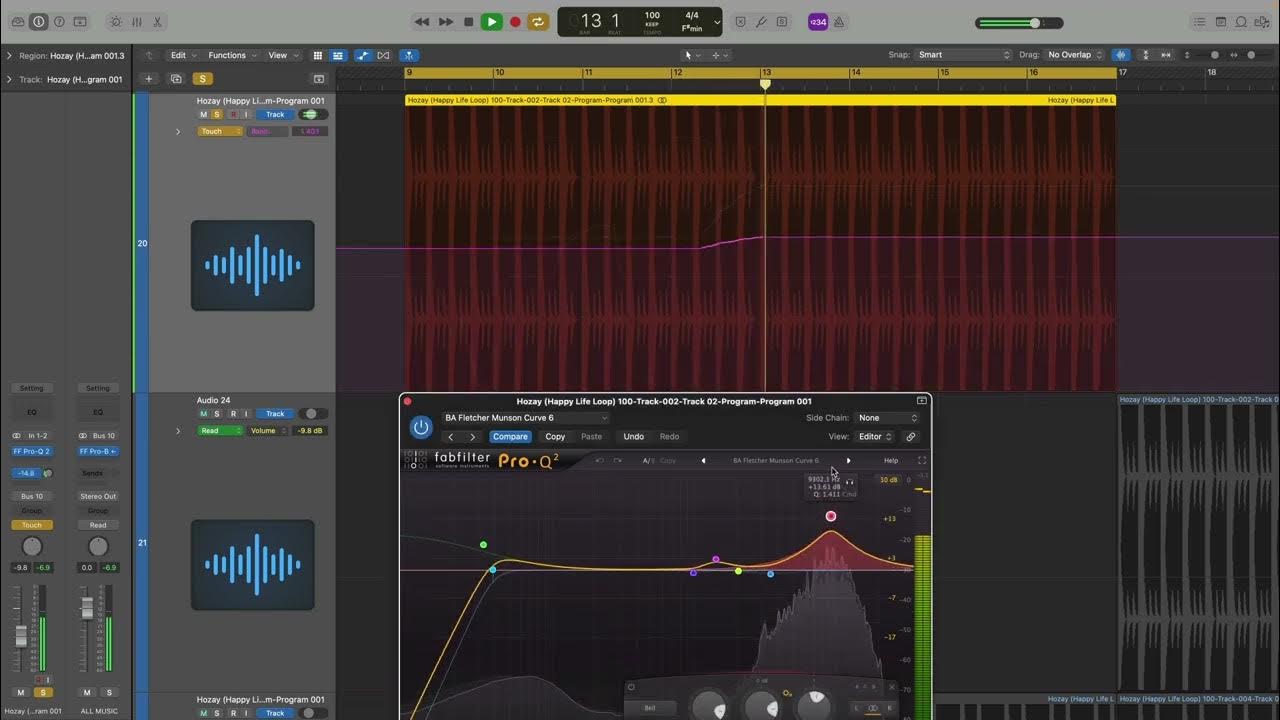Toggle the Inspector panel button

39,22
